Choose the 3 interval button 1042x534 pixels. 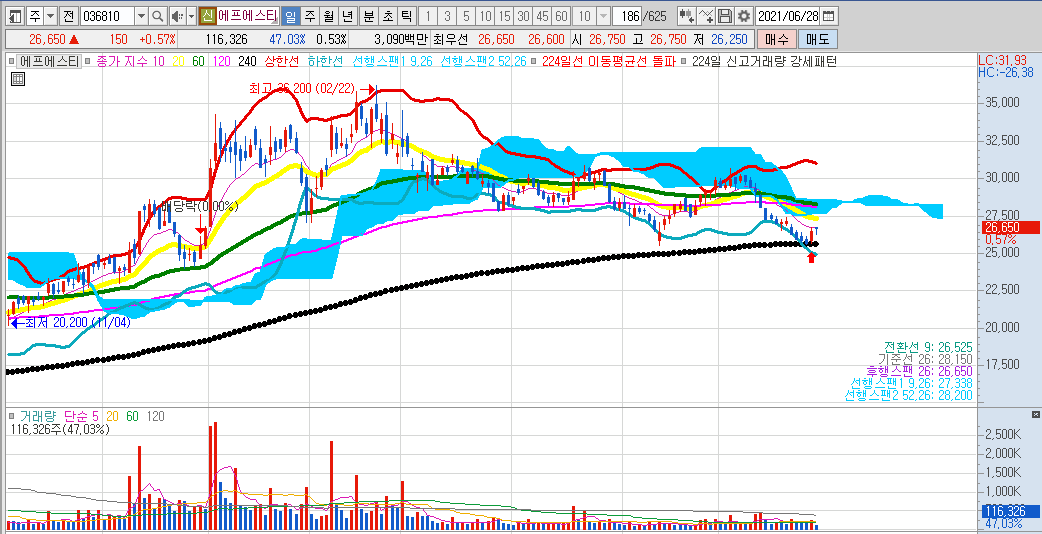pos(448,16)
